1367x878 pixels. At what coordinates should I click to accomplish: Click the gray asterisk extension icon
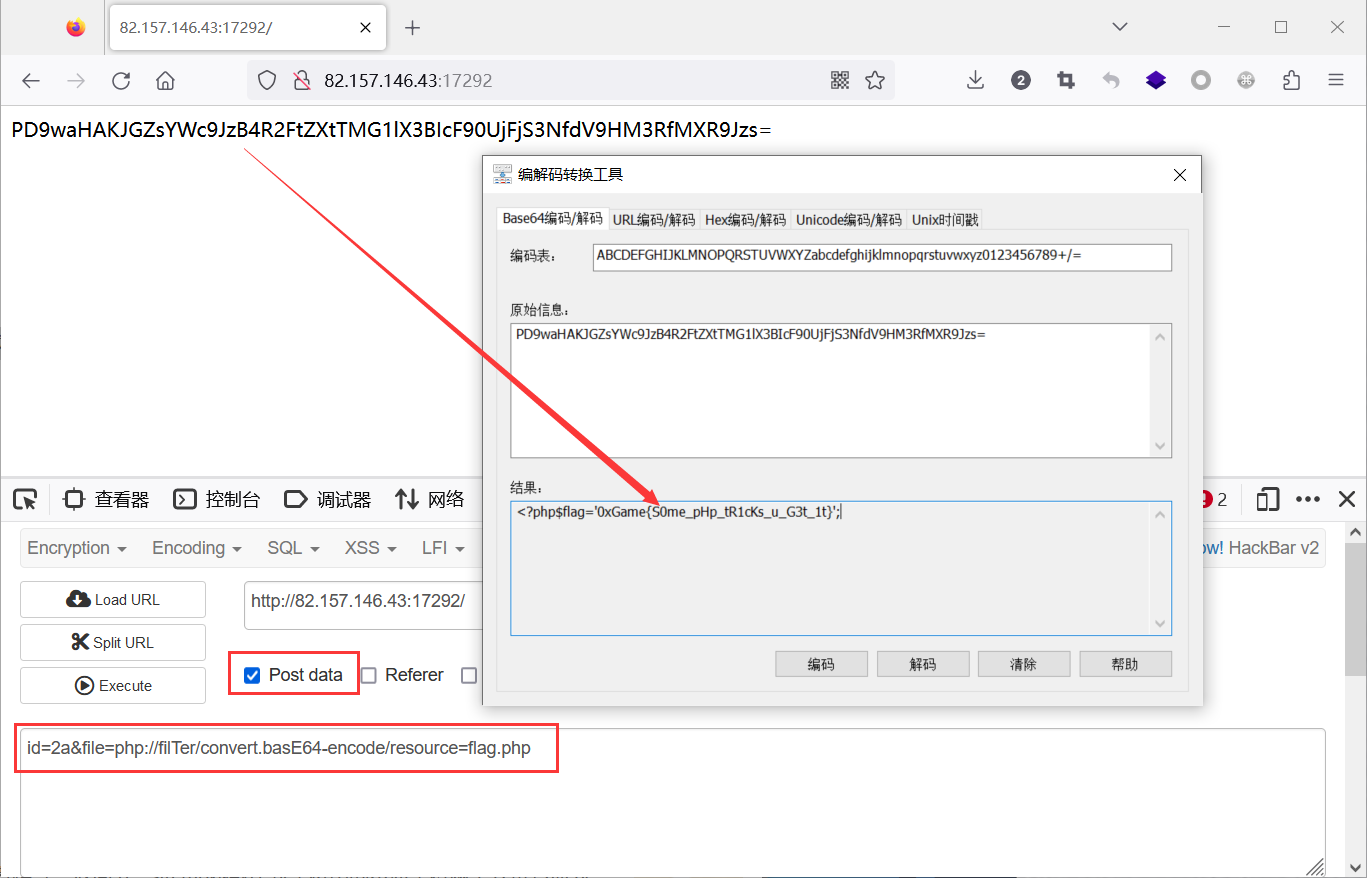click(1246, 81)
